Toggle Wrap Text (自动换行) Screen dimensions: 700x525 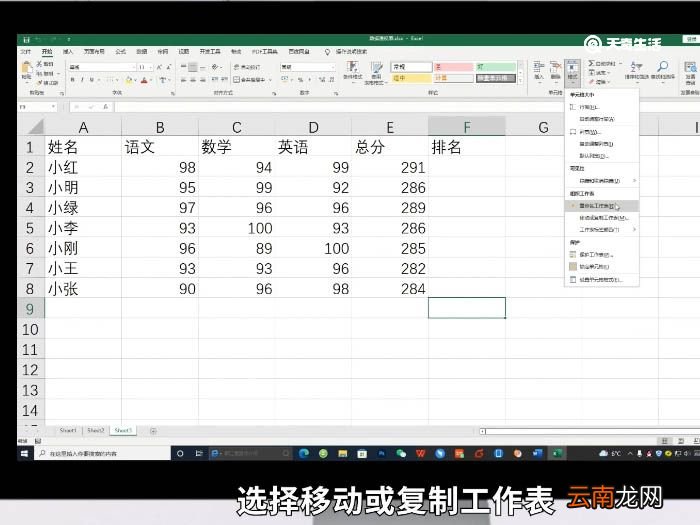pyautogui.click(x=246, y=67)
